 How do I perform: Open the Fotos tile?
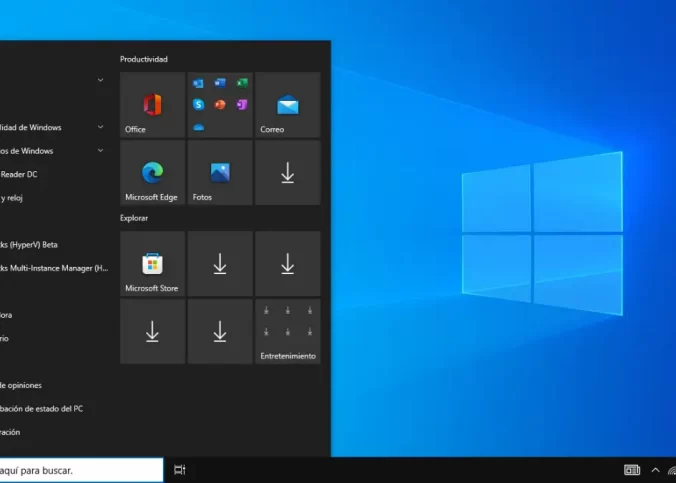point(220,172)
